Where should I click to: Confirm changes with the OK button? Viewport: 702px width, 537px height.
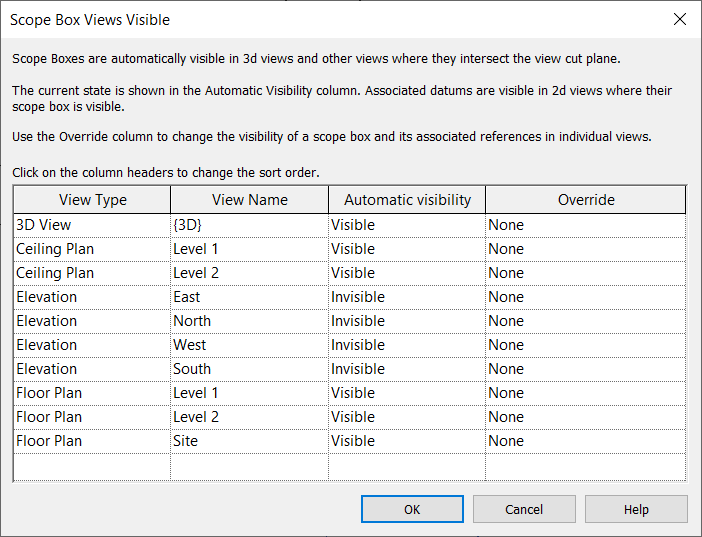[x=412, y=509]
